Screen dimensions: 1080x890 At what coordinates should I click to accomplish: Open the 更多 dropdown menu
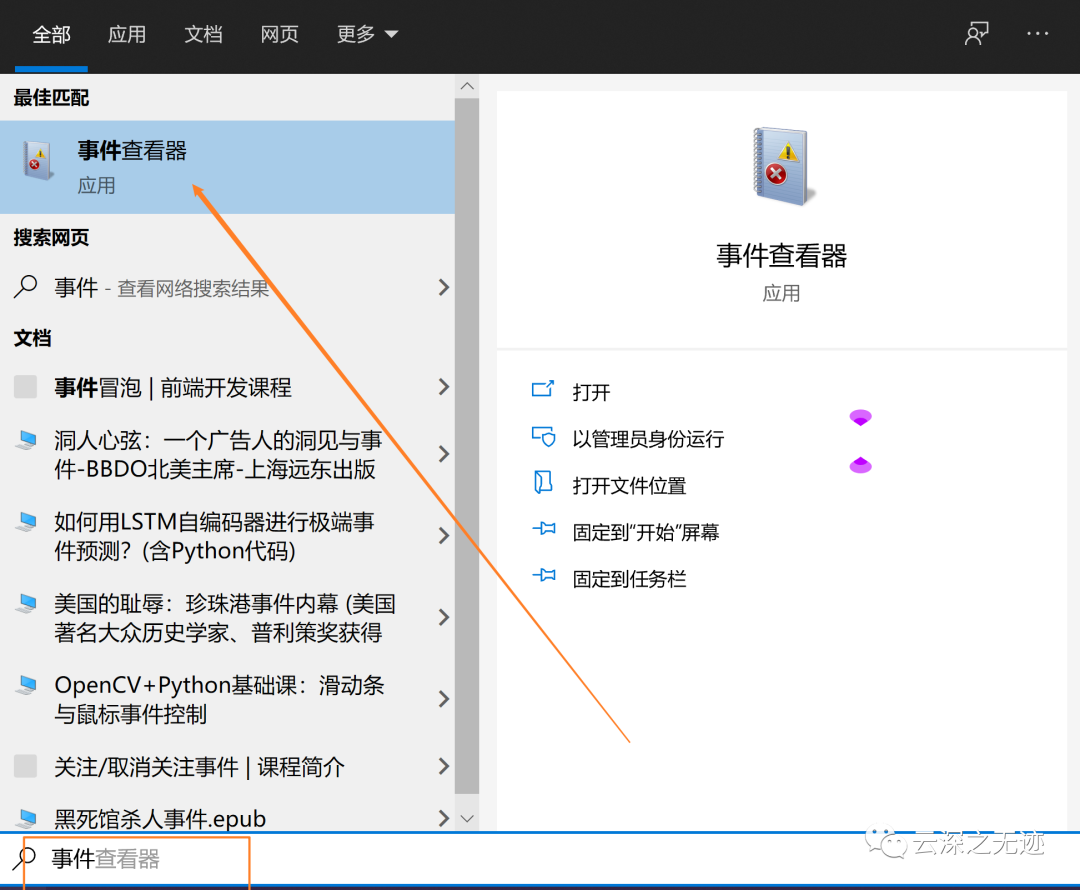367,33
